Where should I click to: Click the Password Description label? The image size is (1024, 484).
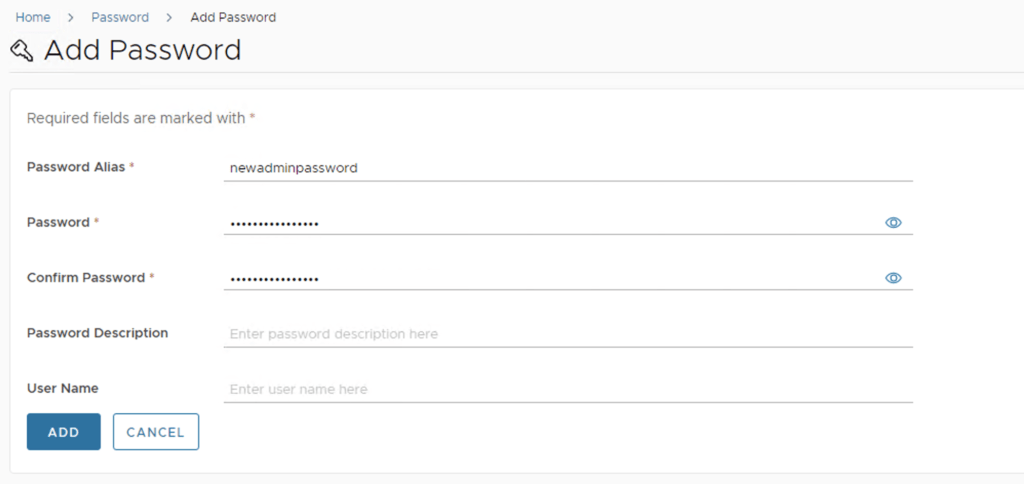pos(97,333)
